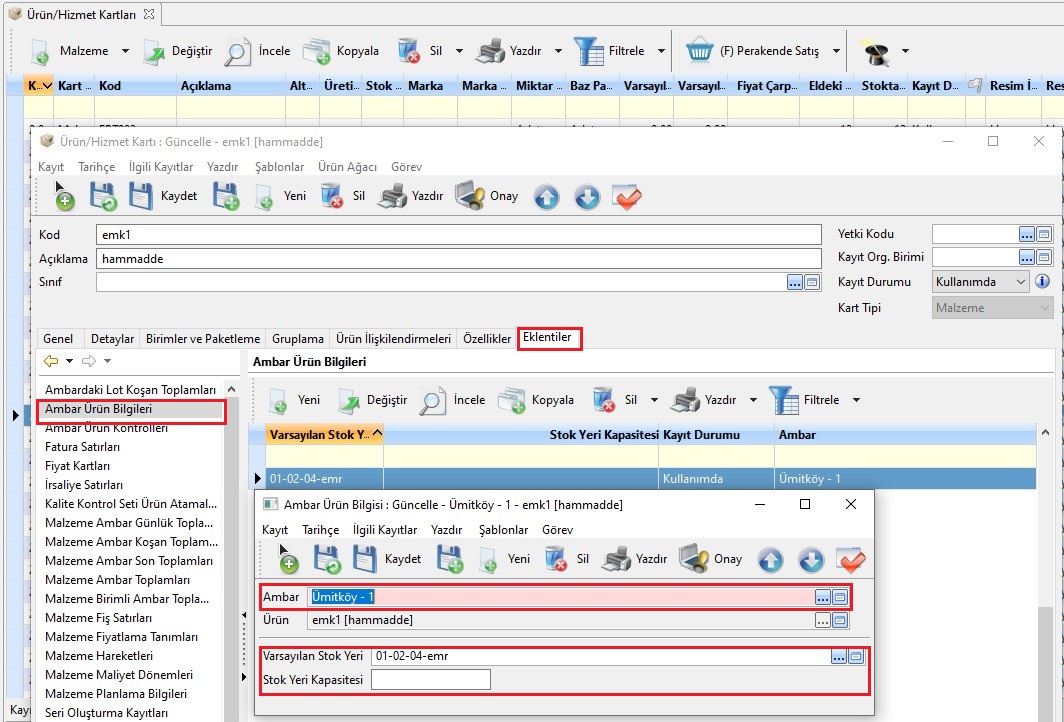Click the list button beside the Ürün field
1064x722 pixels.
840,620
